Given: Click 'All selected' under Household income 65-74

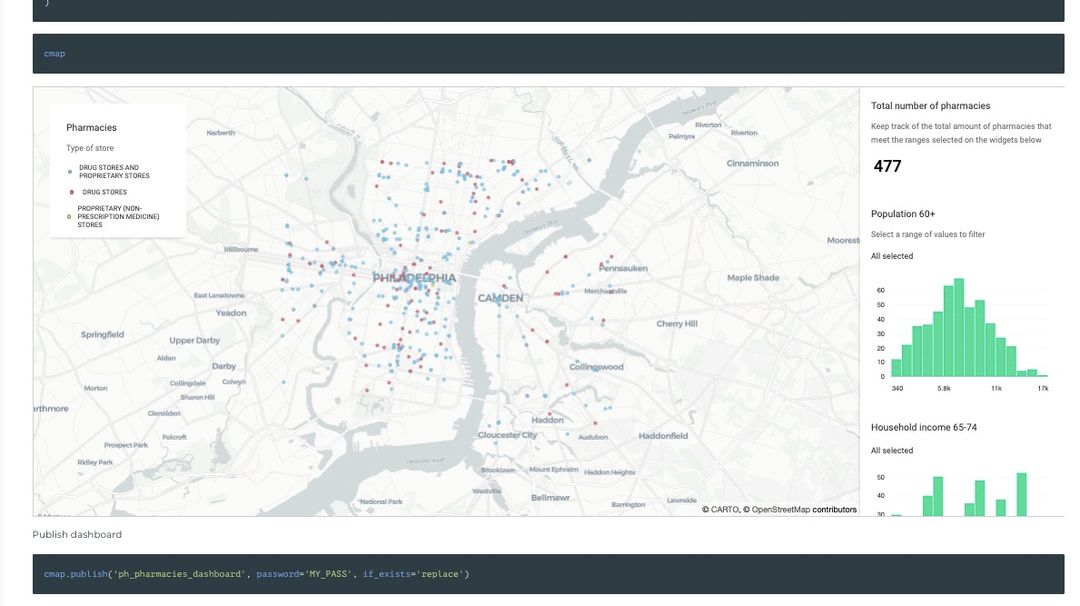Looking at the screenshot, I should pos(891,450).
